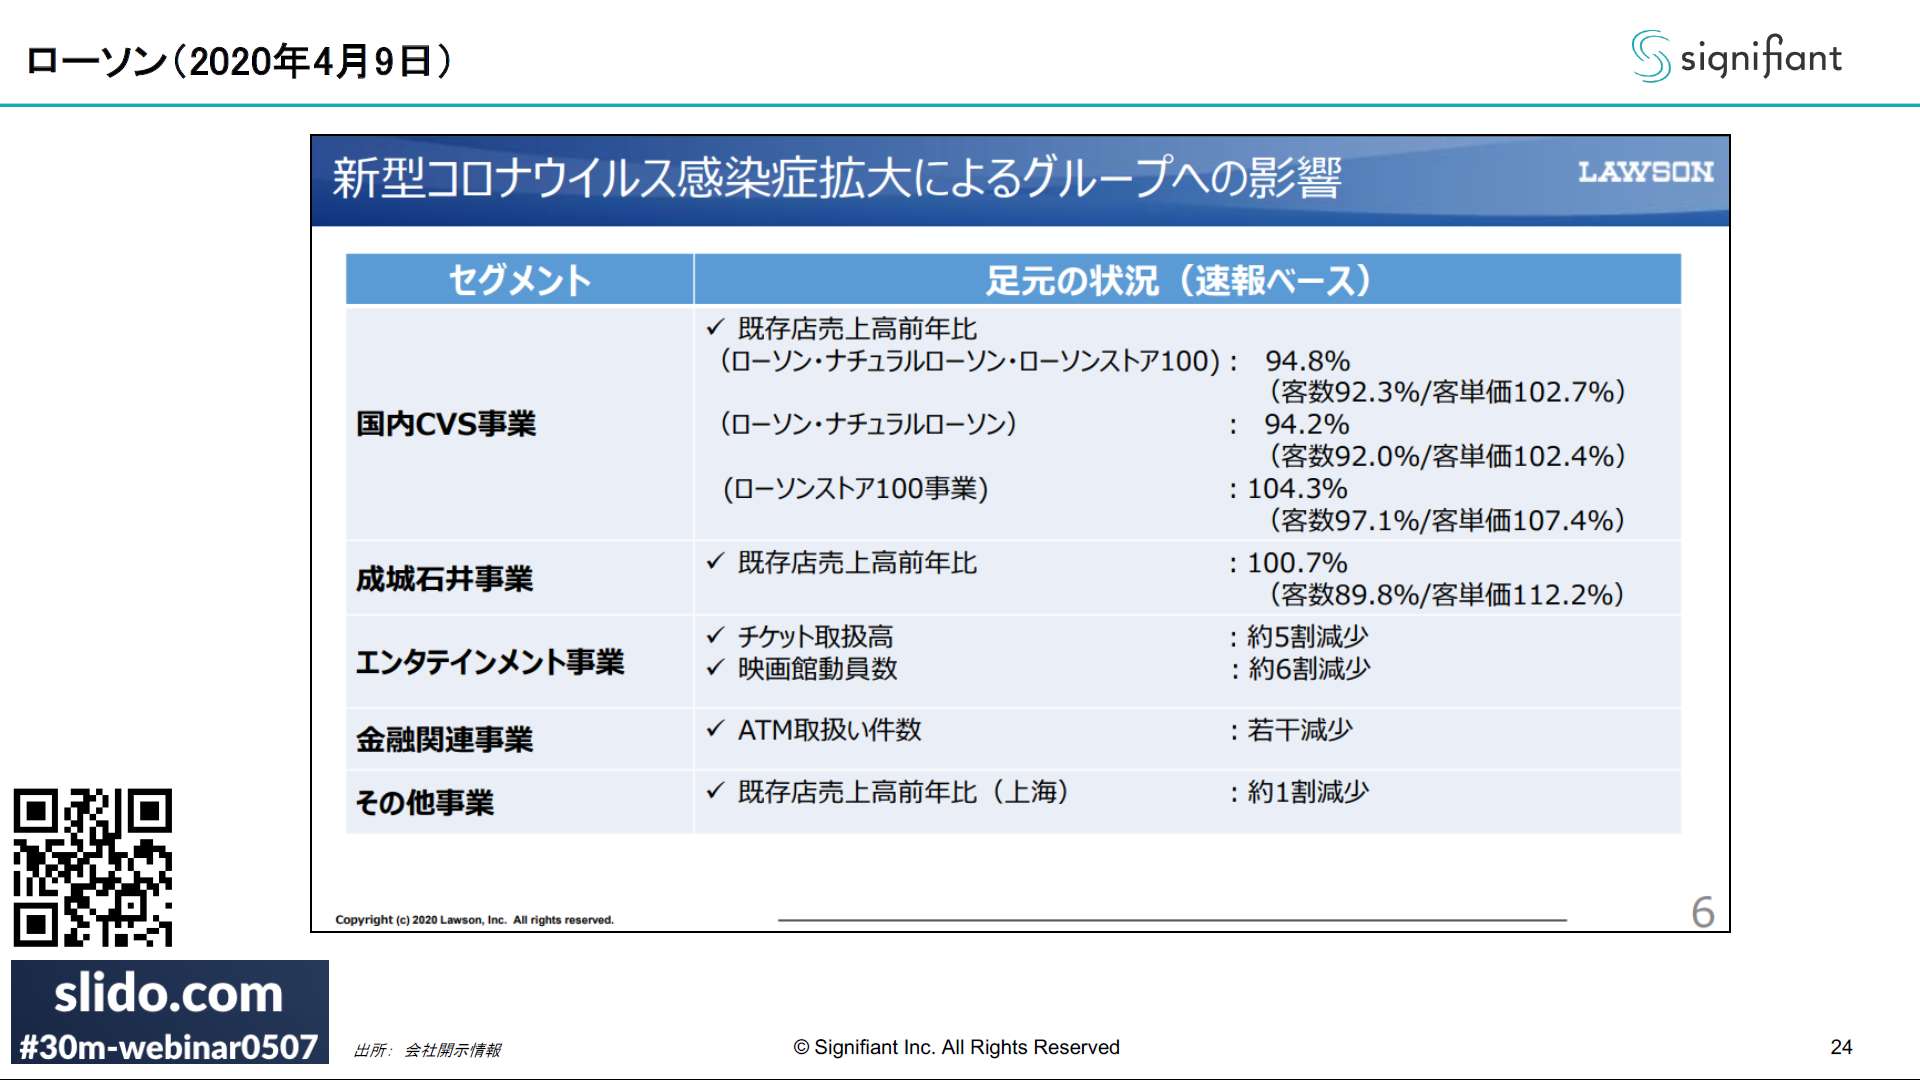1920x1080 pixels.
Task: Click the slido.com banner
Action: click(x=169, y=994)
